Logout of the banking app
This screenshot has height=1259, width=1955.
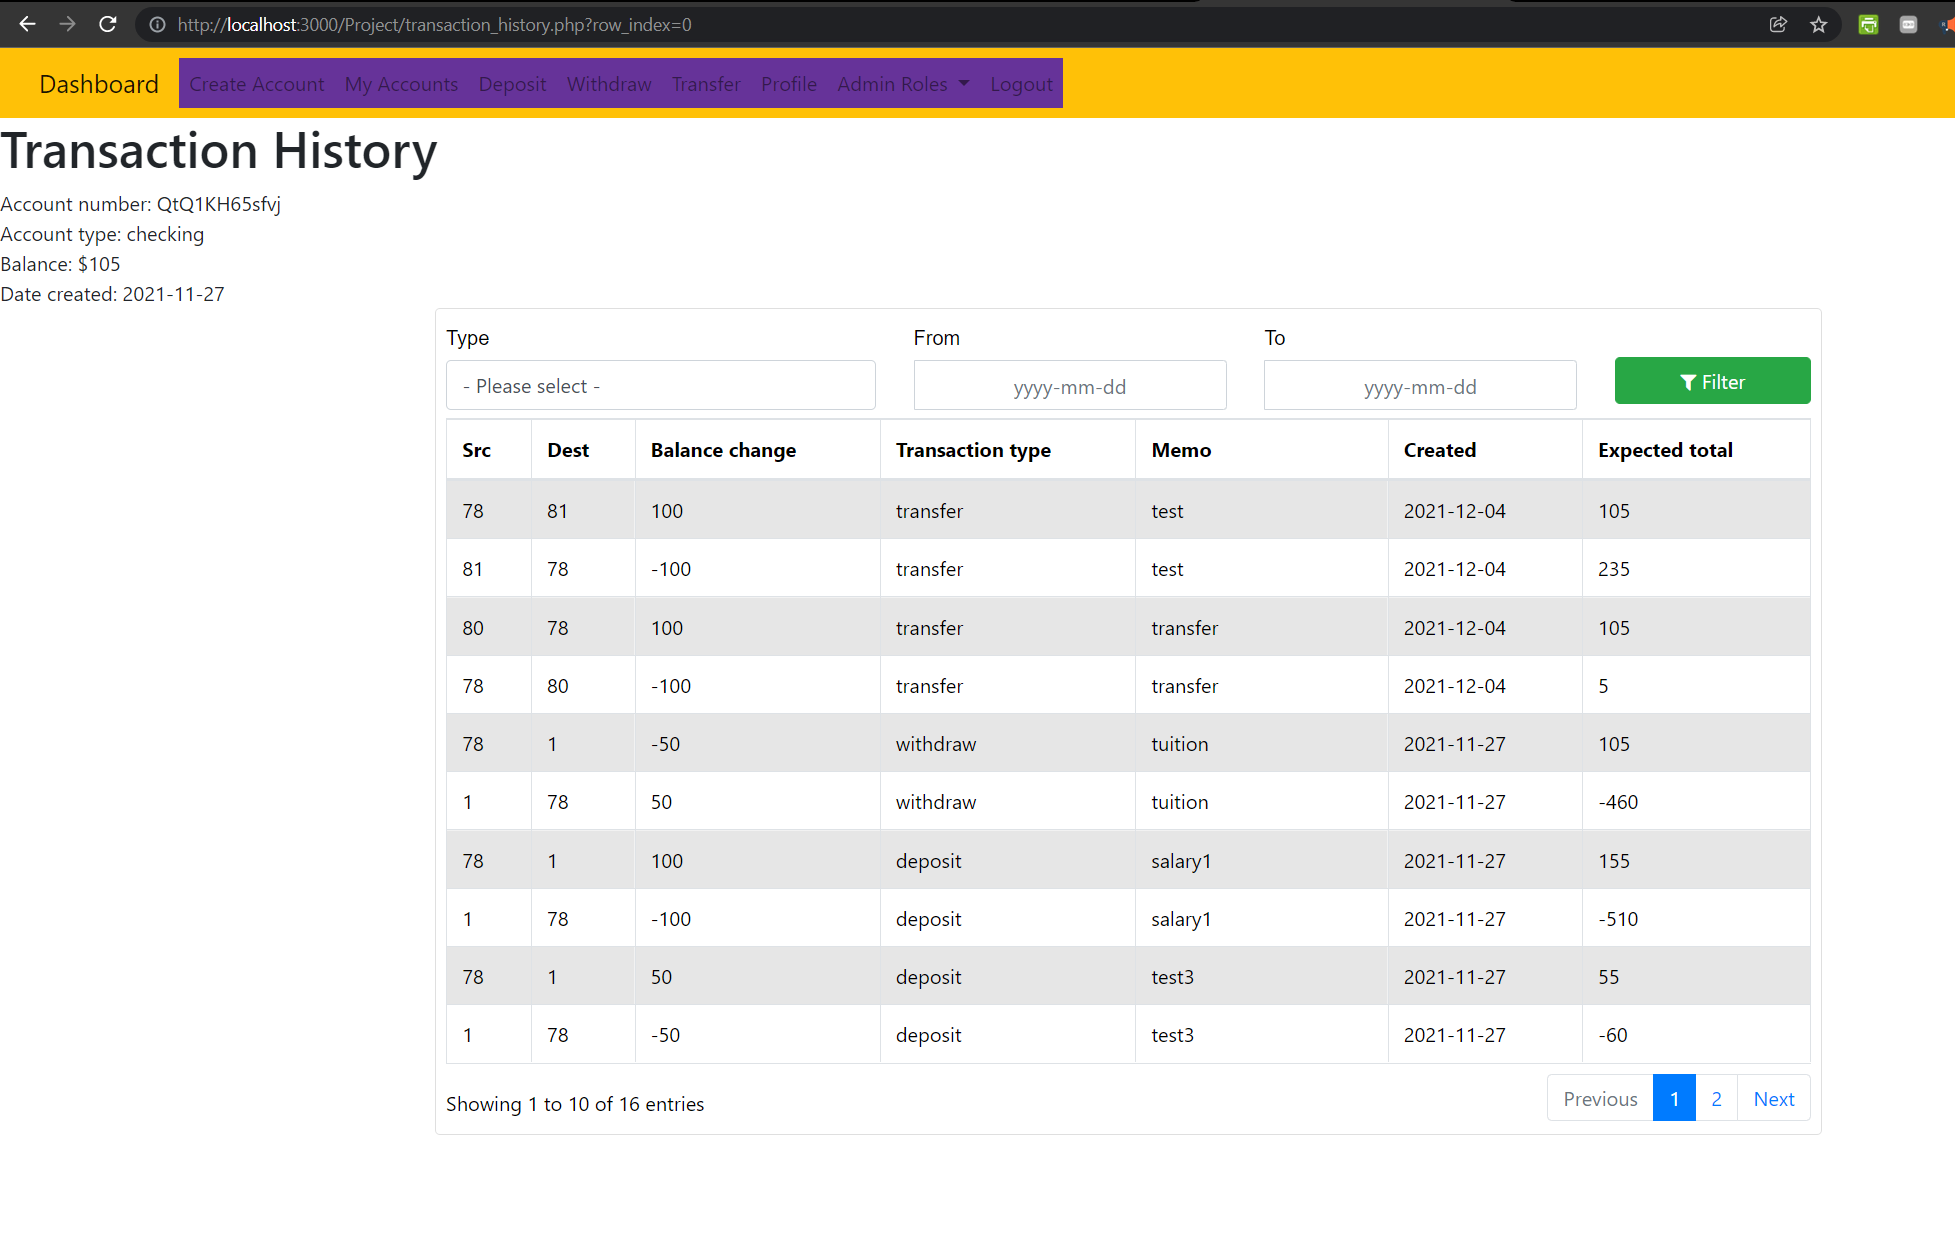[1021, 84]
